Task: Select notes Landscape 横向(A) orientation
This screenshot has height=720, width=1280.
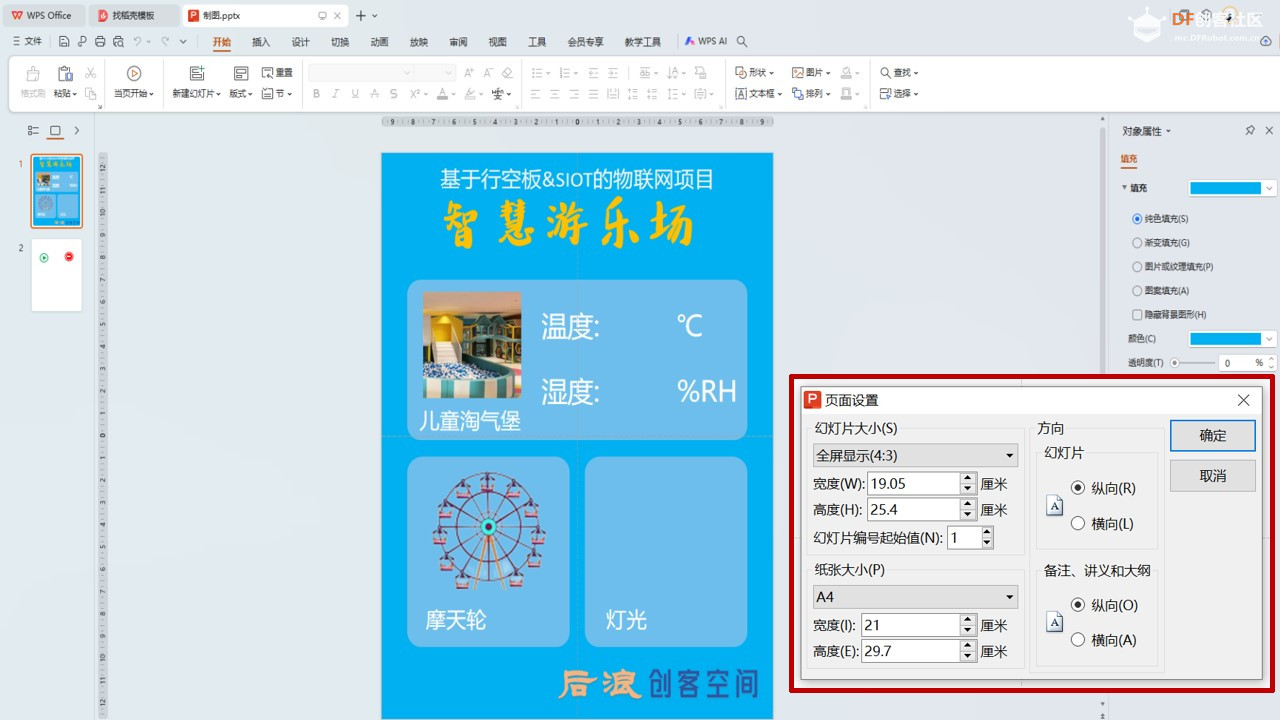Action: [1078, 640]
